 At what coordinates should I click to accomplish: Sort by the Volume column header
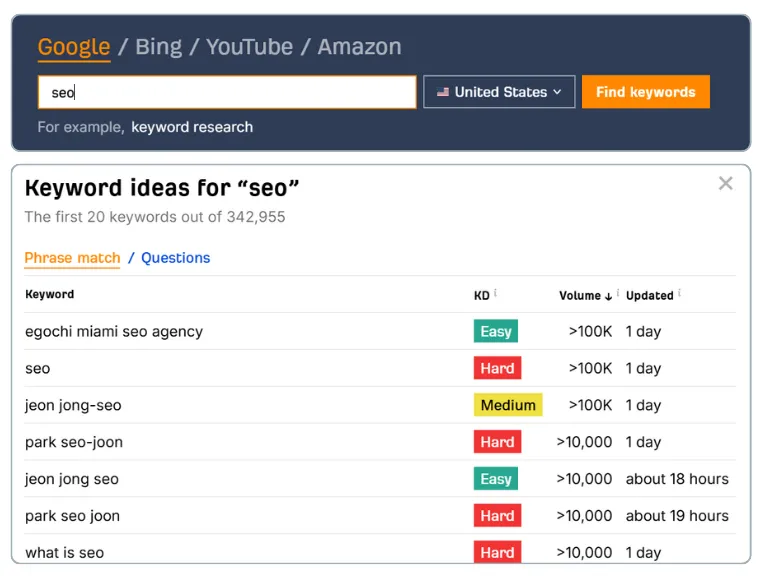[580, 296]
